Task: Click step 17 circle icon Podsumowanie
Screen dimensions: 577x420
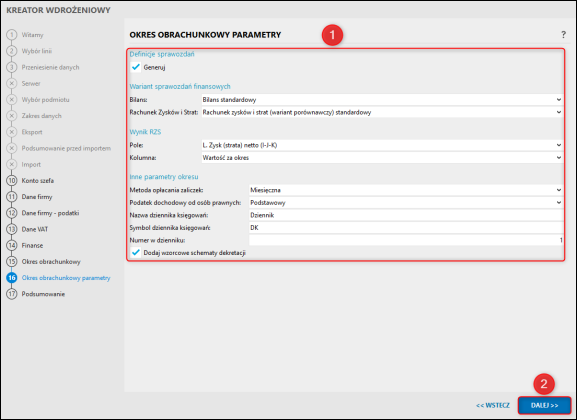Action: (x=12, y=294)
